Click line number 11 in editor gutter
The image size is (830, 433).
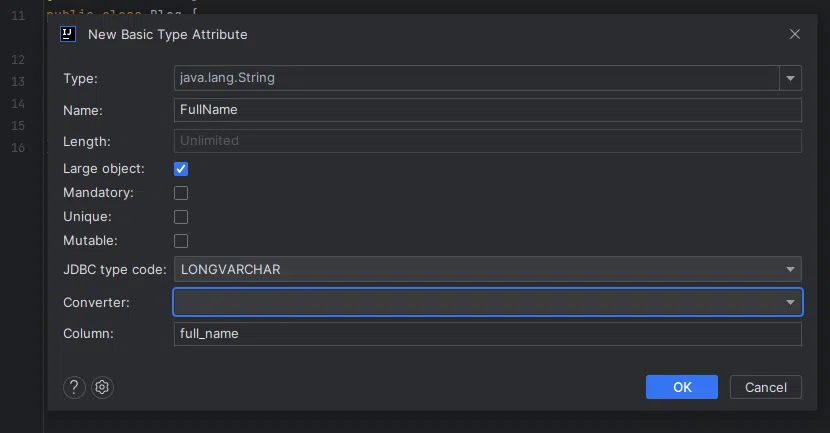(x=18, y=16)
